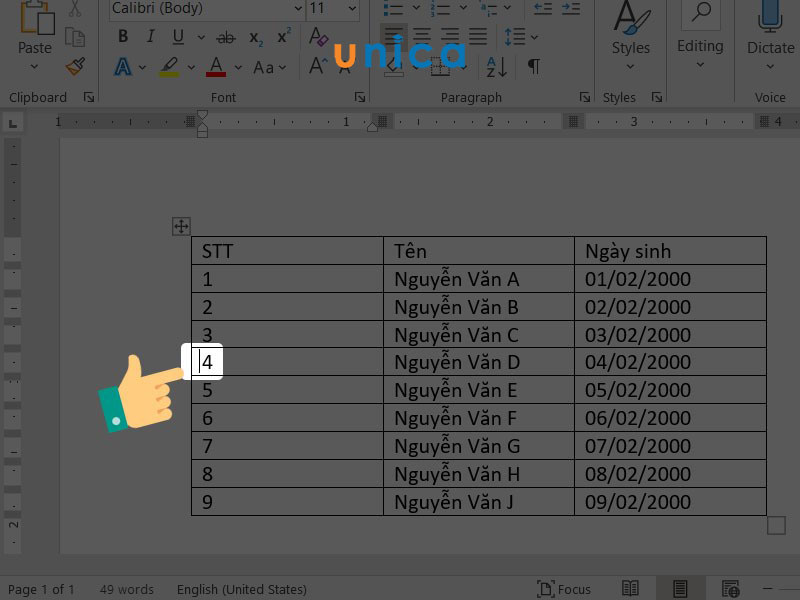800x600 pixels.
Task: Toggle Strikethrough formatting
Action: (226, 37)
